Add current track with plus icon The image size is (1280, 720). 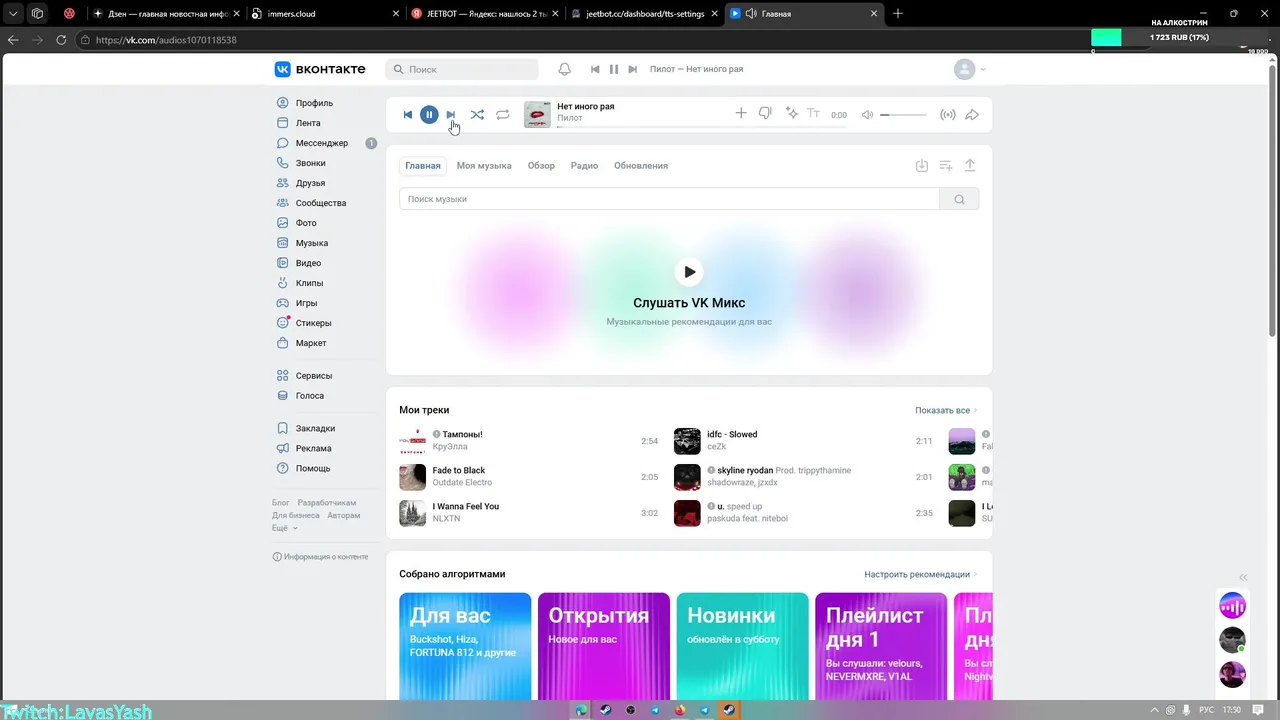741,114
